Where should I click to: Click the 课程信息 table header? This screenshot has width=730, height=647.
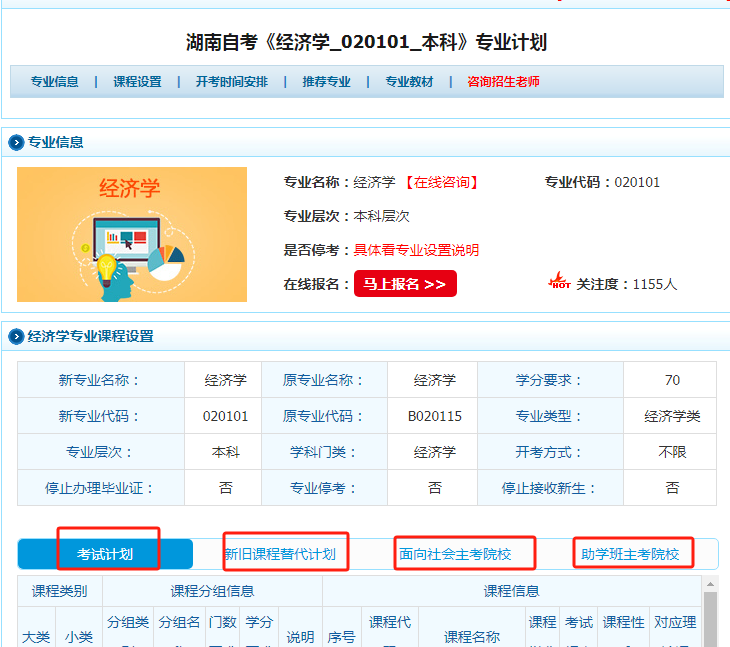[x=512, y=591]
